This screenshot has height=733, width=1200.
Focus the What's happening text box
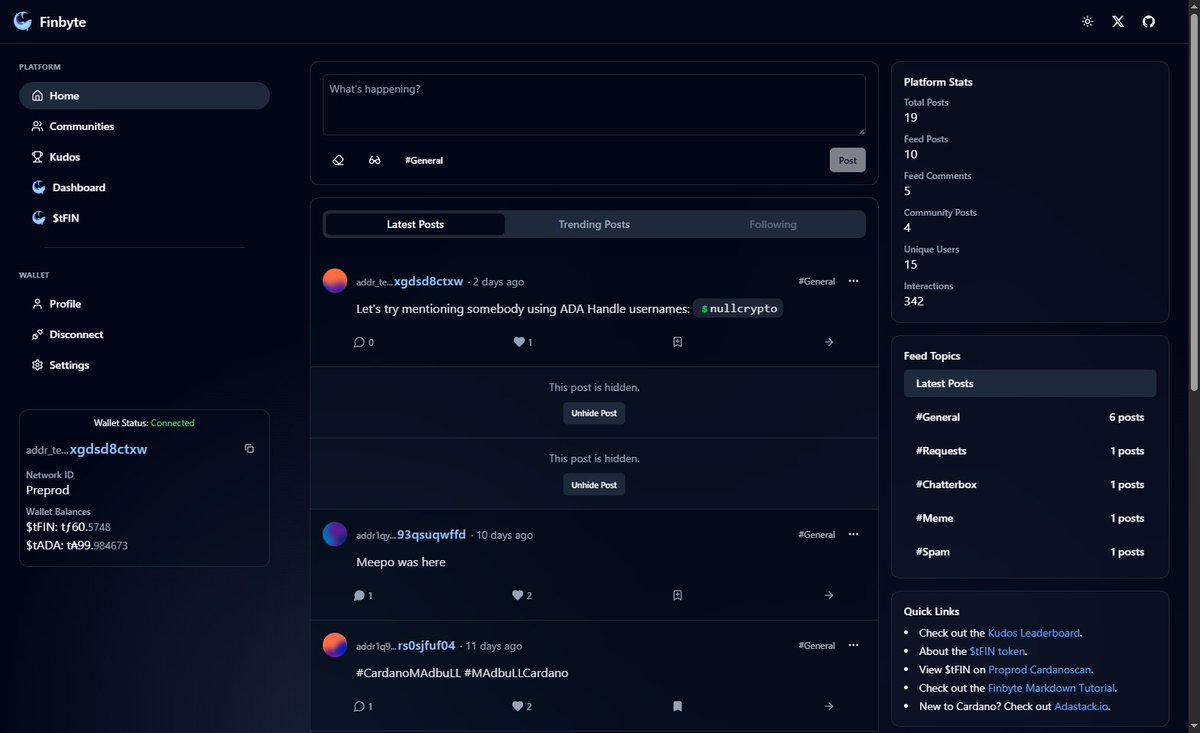(x=594, y=105)
